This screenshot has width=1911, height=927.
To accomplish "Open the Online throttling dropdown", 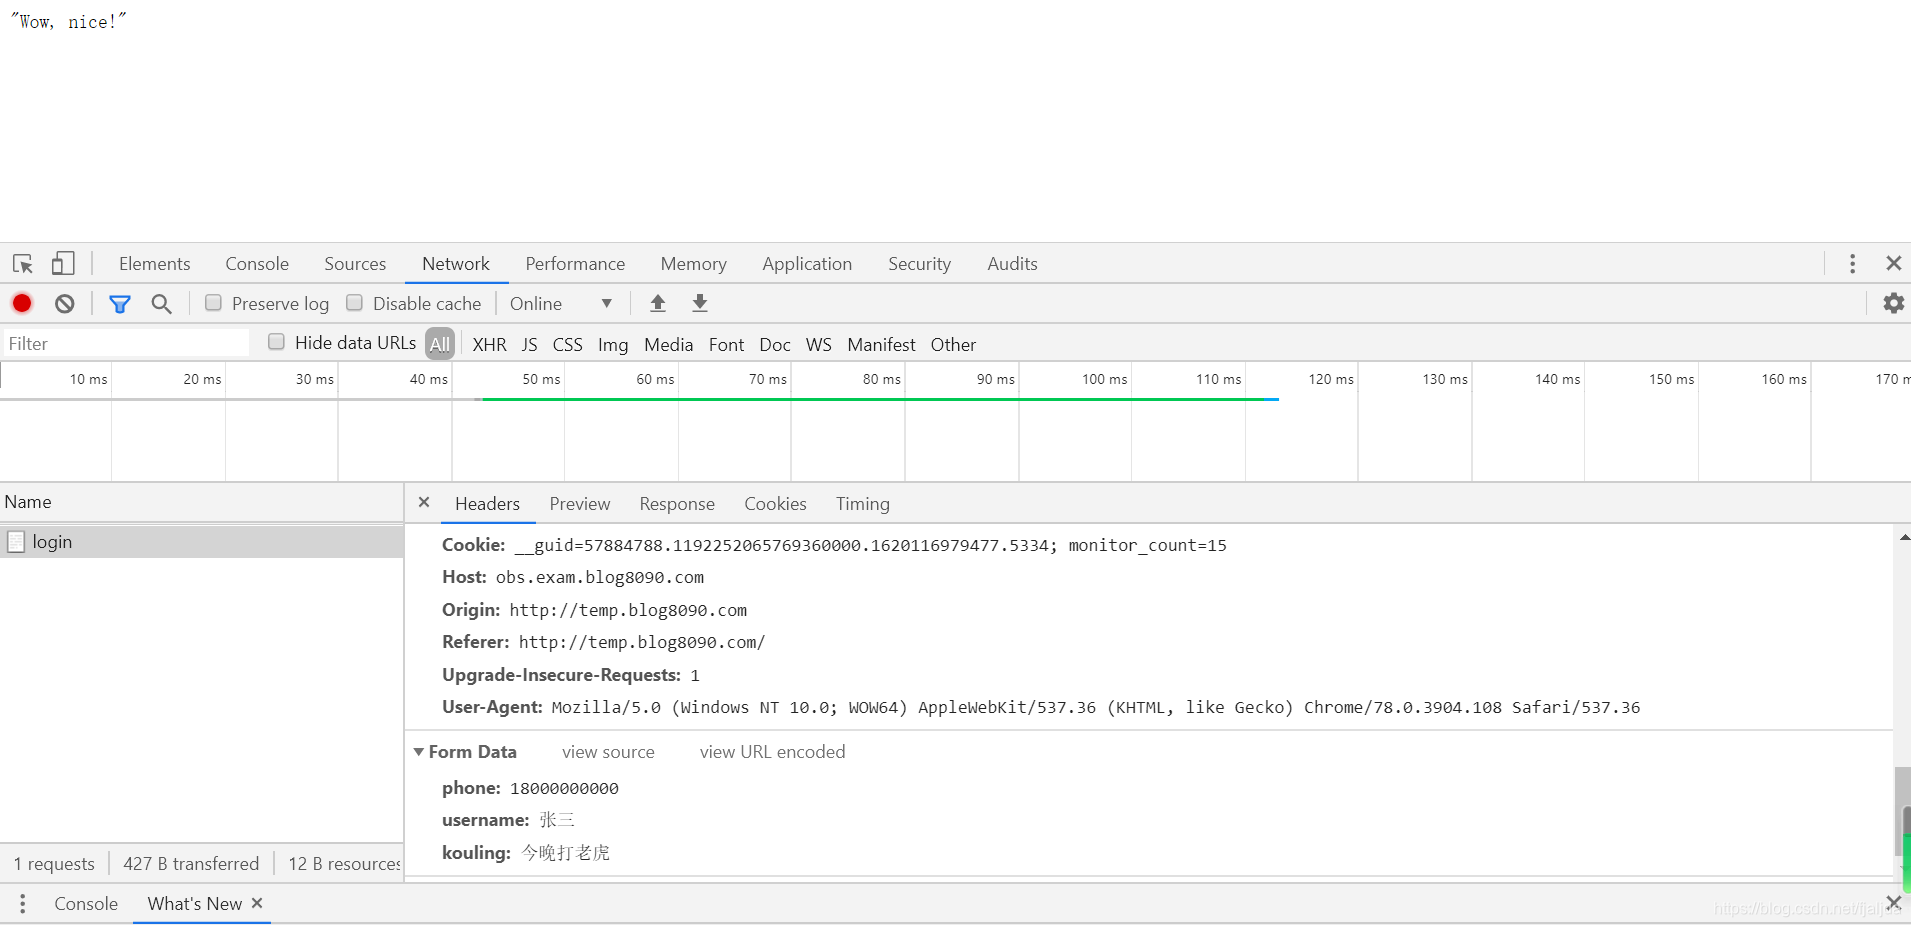I will pyautogui.click(x=561, y=304).
